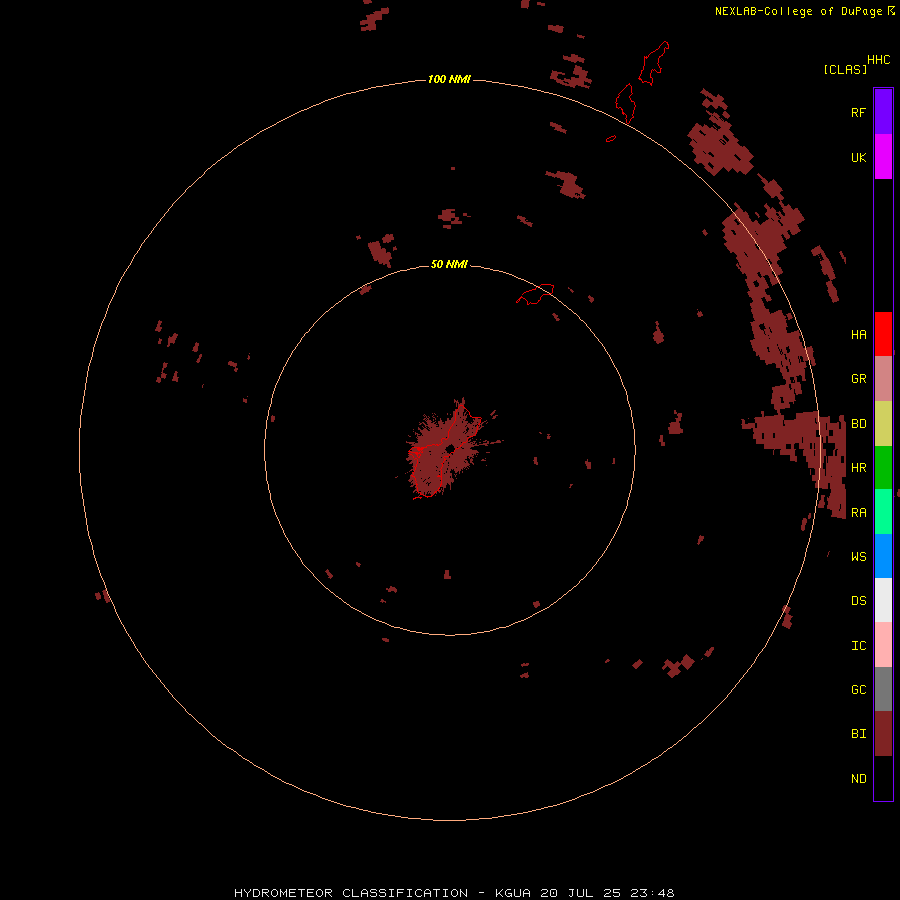
Task: Click the IC legend label
Action: click(858, 645)
